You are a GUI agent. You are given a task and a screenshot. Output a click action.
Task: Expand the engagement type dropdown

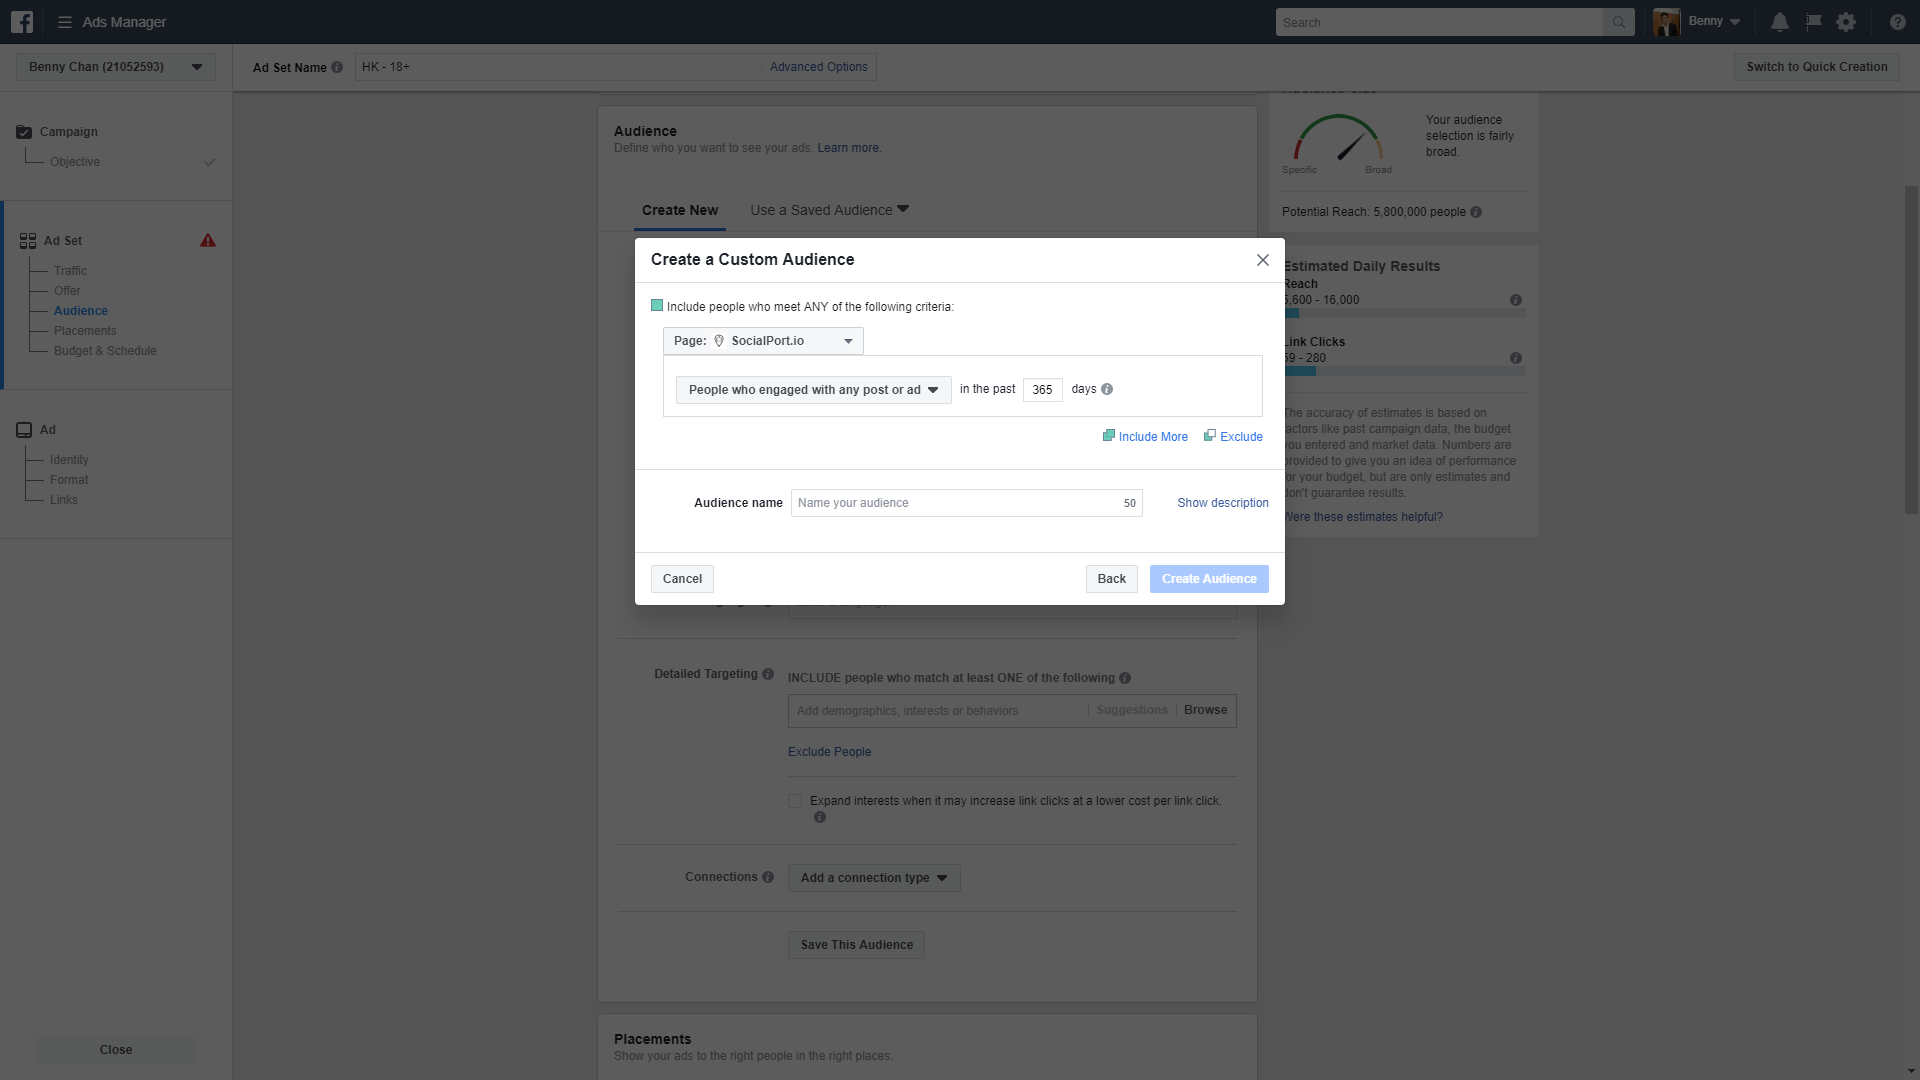coord(813,390)
